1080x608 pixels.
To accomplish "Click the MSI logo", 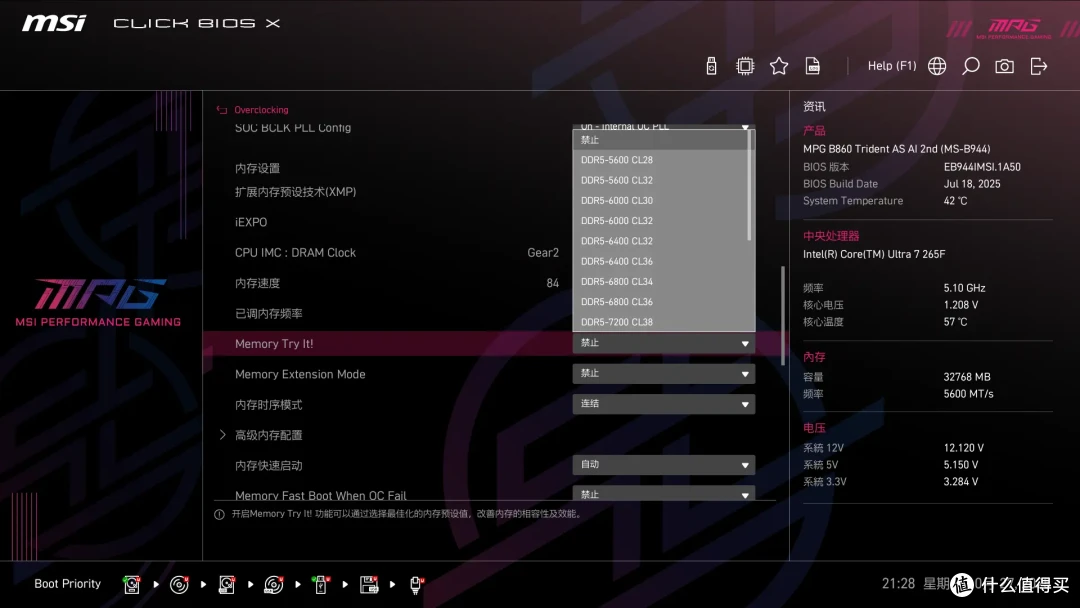I will coord(54,23).
